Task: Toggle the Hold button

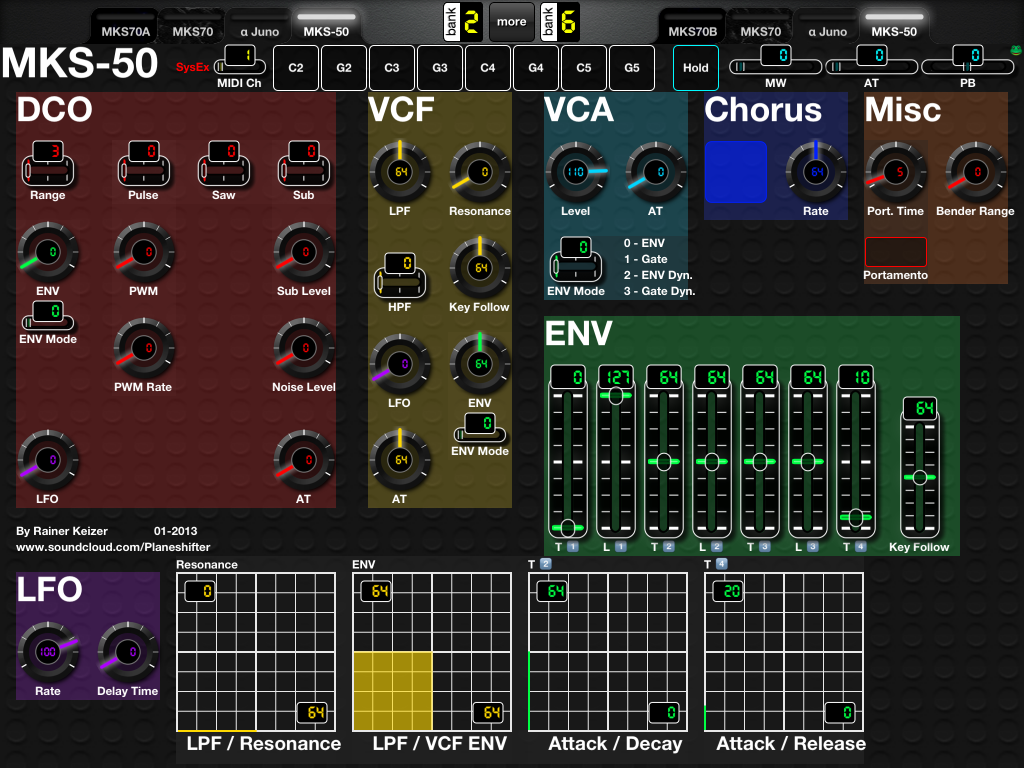Action: tap(696, 67)
